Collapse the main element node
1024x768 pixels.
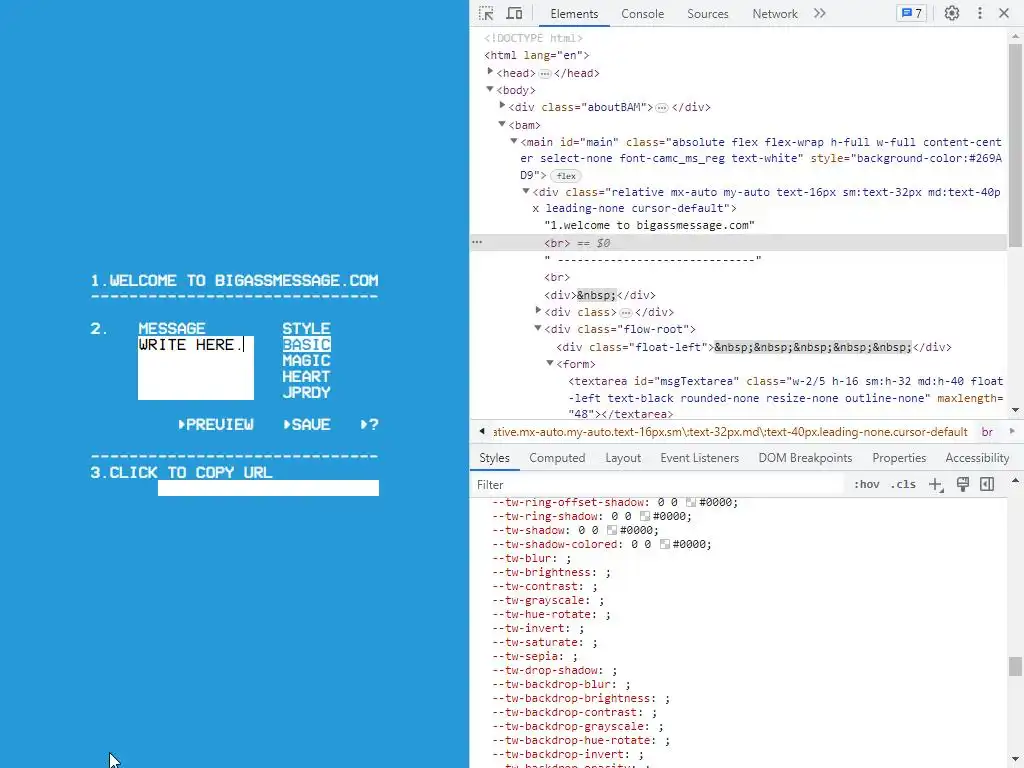pyautogui.click(x=514, y=141)
